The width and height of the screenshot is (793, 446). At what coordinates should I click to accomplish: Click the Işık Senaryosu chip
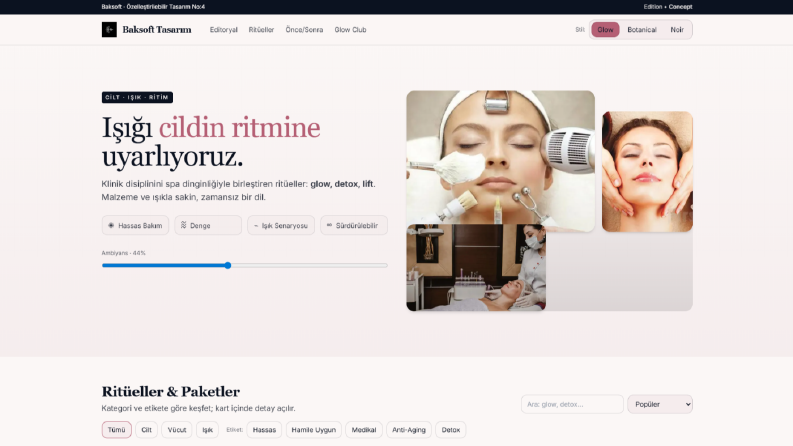pos(281,226)
